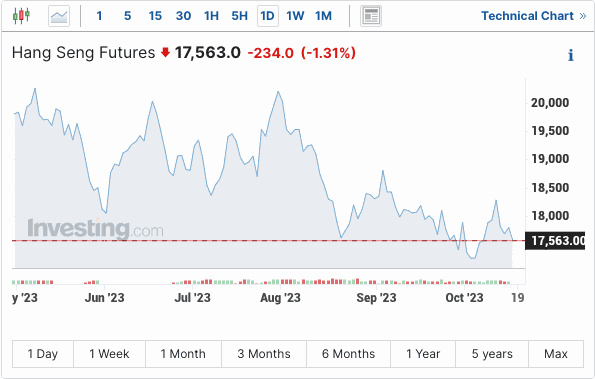Set interval to 1 minute
The width and height of the screenshot is (595, 379).
click(x=99, y=16)
